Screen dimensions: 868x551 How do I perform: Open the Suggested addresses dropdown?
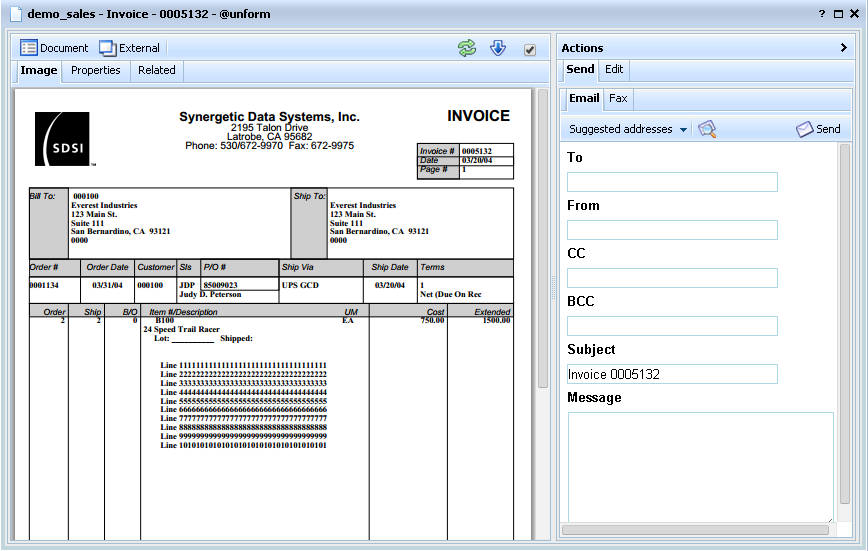click(x=628, y=129)
